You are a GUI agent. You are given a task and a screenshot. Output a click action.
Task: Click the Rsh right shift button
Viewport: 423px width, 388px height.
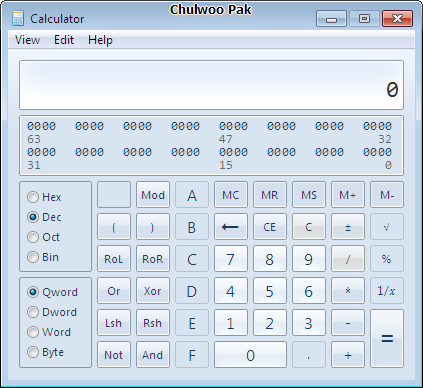pyautogui.click(x=153, y=323)
